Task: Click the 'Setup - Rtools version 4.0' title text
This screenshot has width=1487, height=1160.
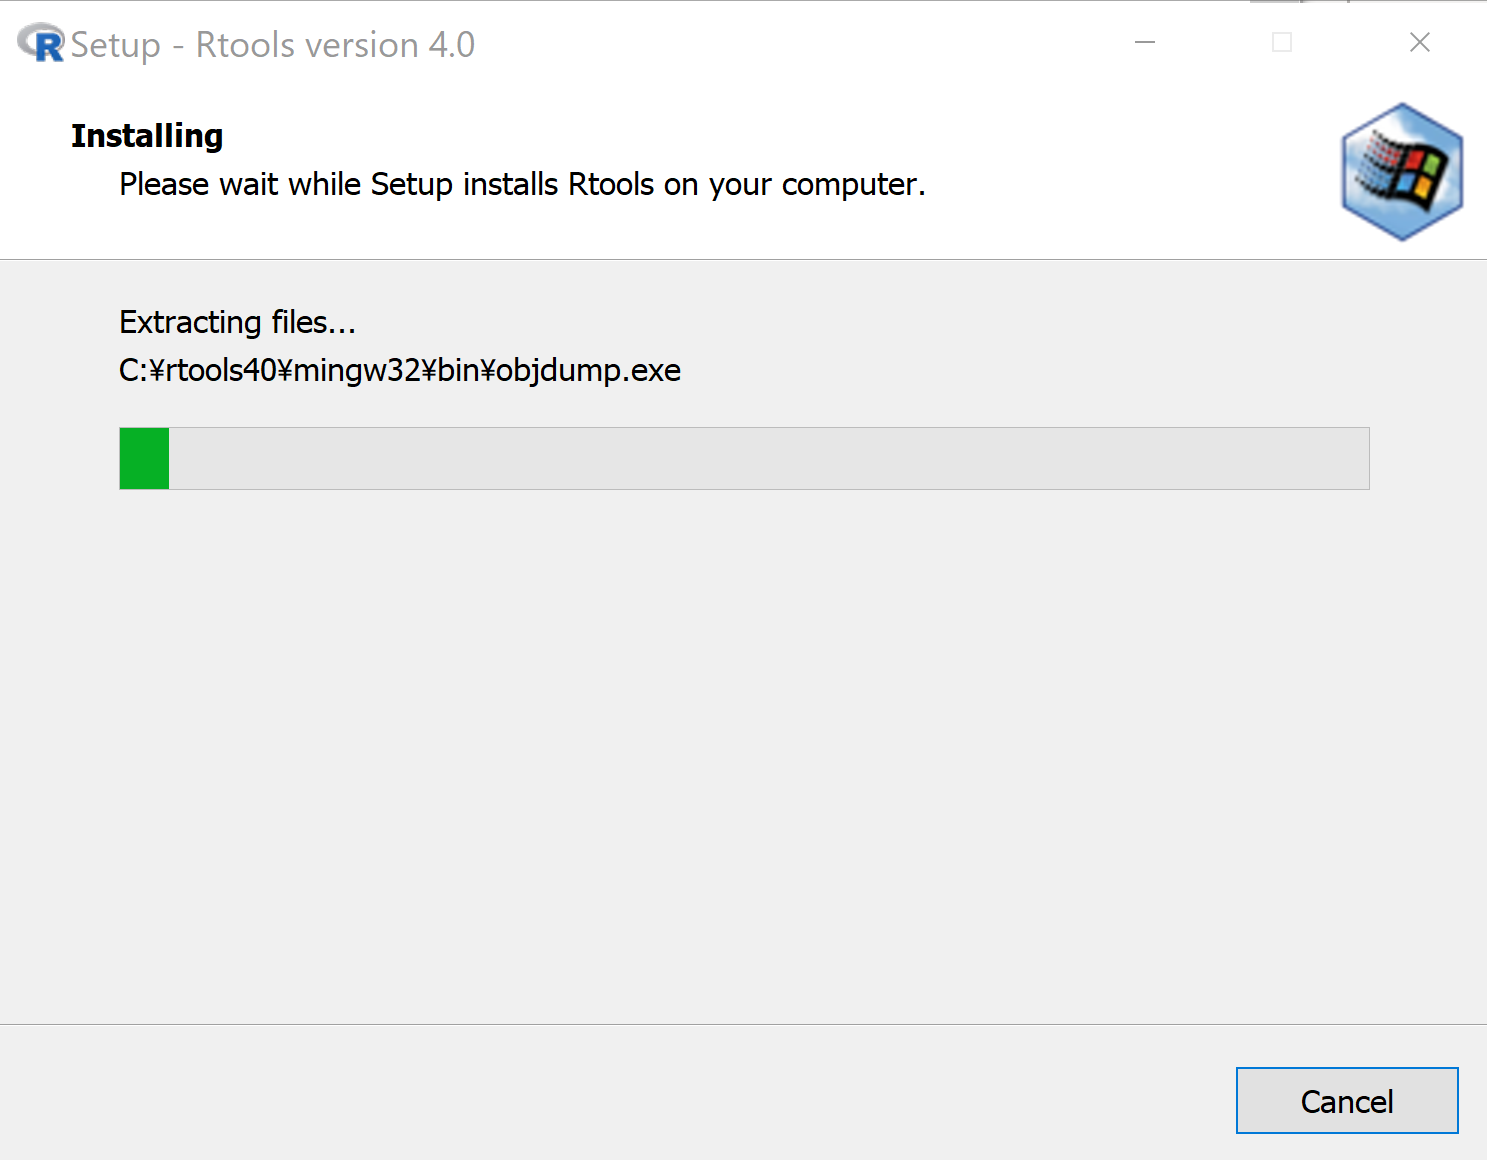Action: coord(272,45)
